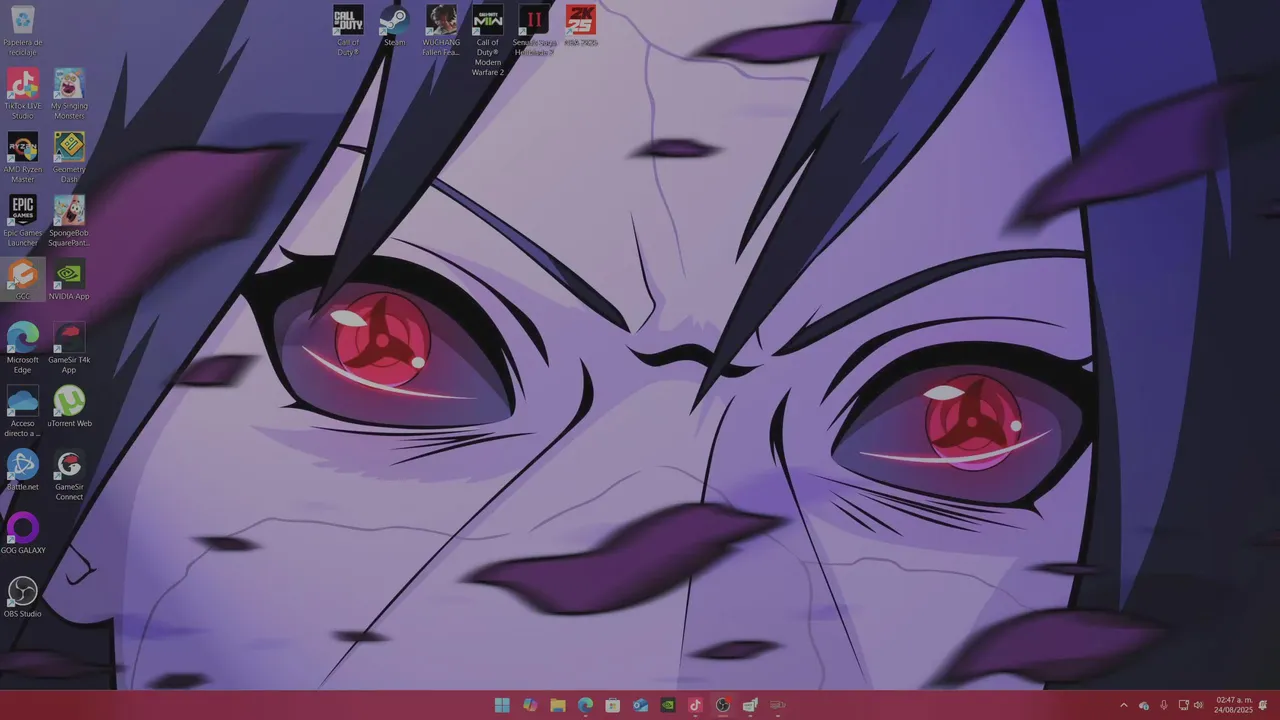Open Microsoft Edge from the taskbar
1280x720 pixels.
585,705
